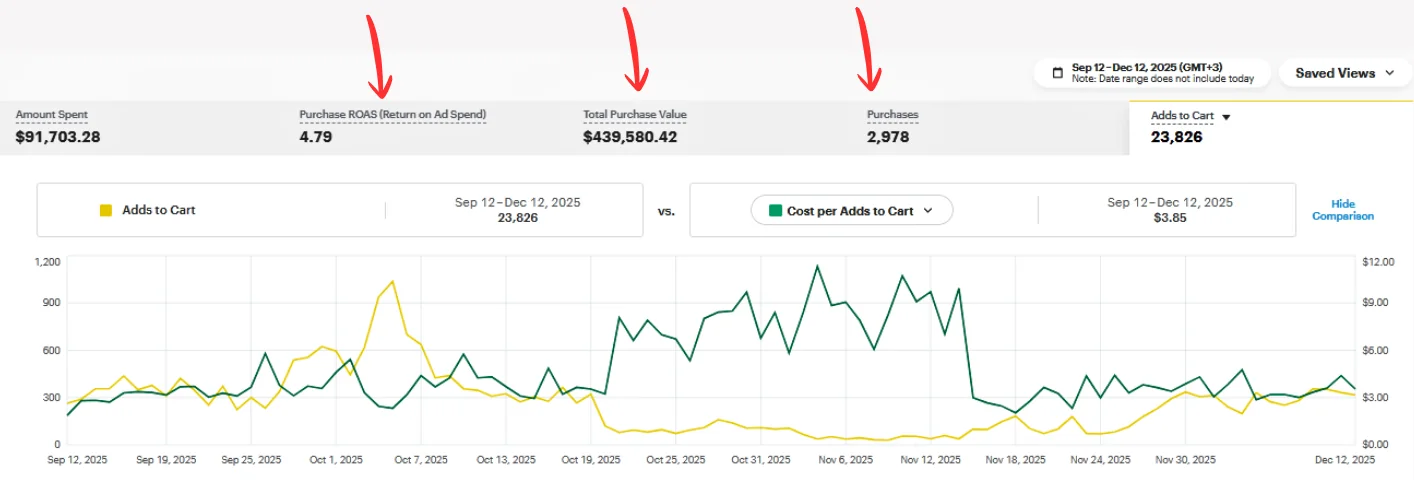
Task: Click the calendar icon in date range picker
Action: click(x=1057, y=73)
